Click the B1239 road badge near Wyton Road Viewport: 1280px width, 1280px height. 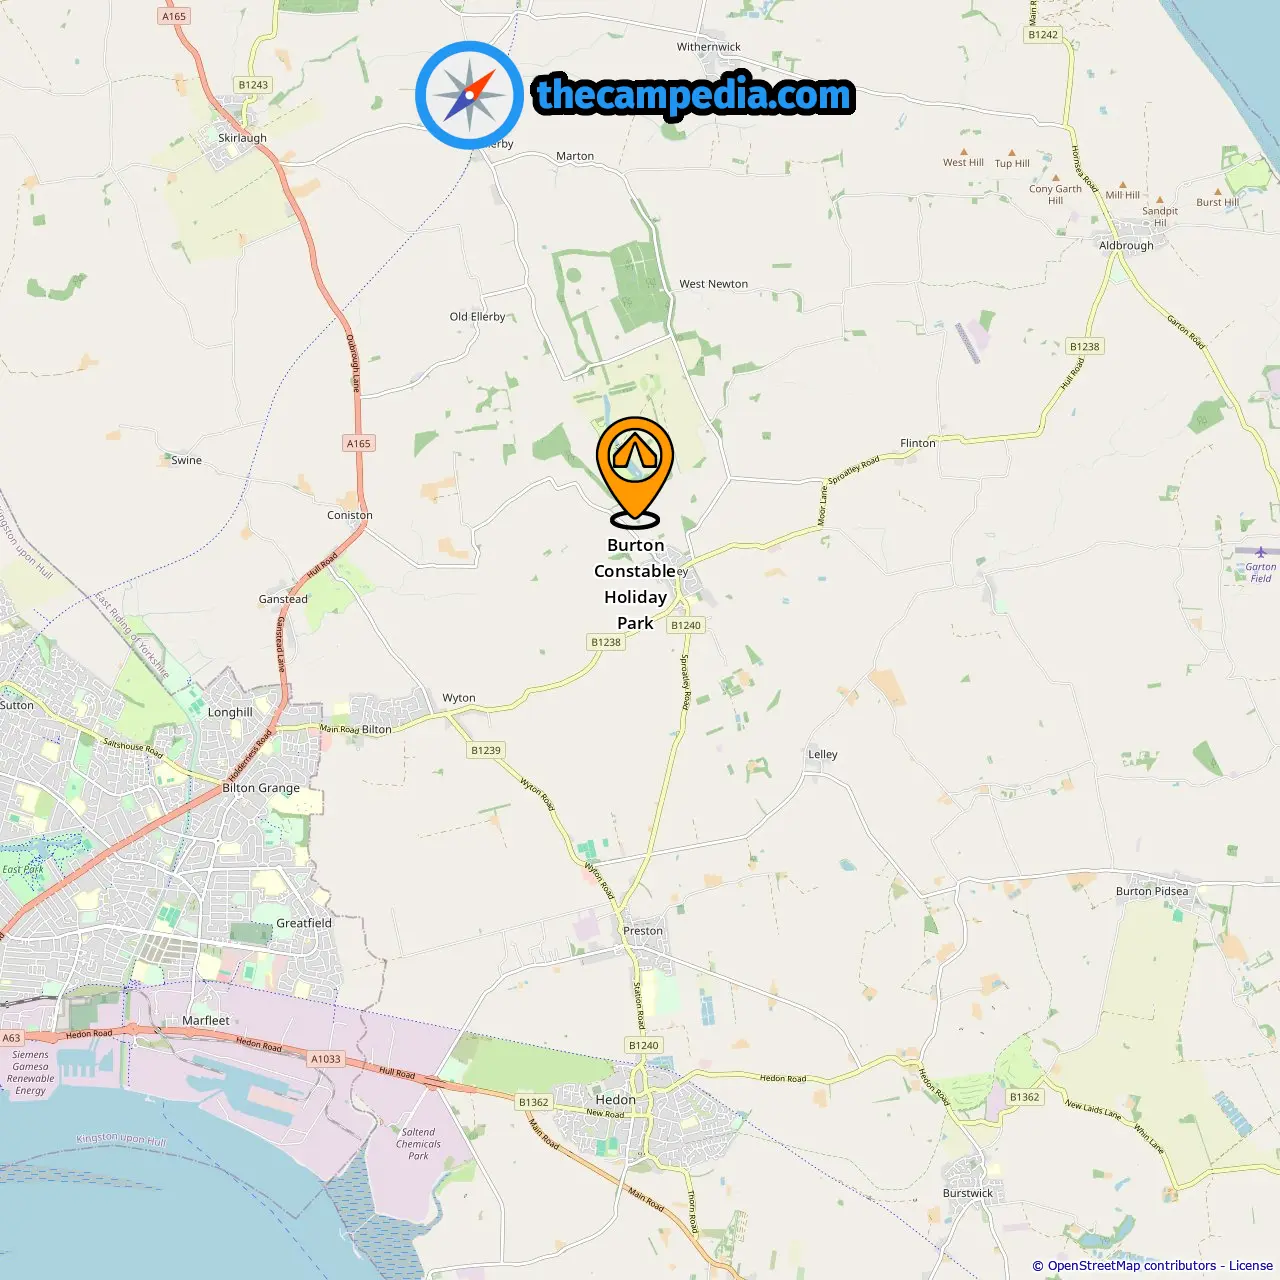coord(486,750)
